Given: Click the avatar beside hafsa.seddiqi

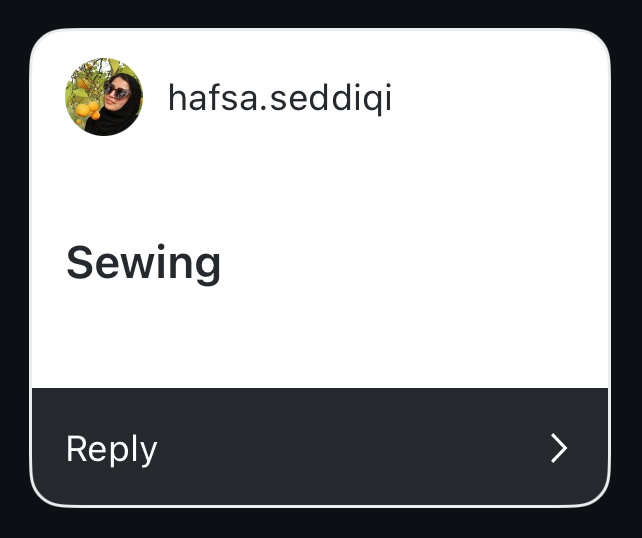Looking at the screenshot, I should (x=104, y=97).
